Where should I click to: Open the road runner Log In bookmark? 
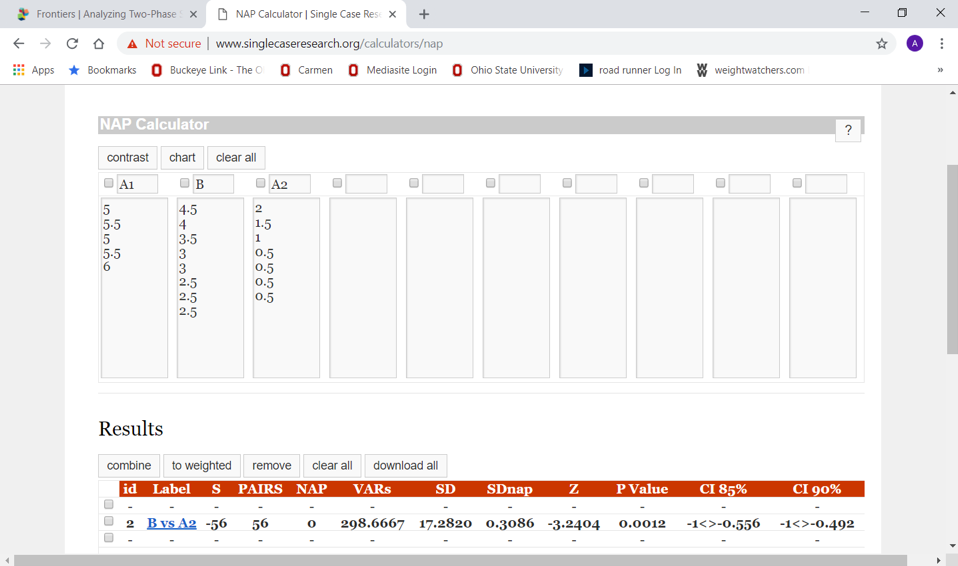[x=630, y=70]
